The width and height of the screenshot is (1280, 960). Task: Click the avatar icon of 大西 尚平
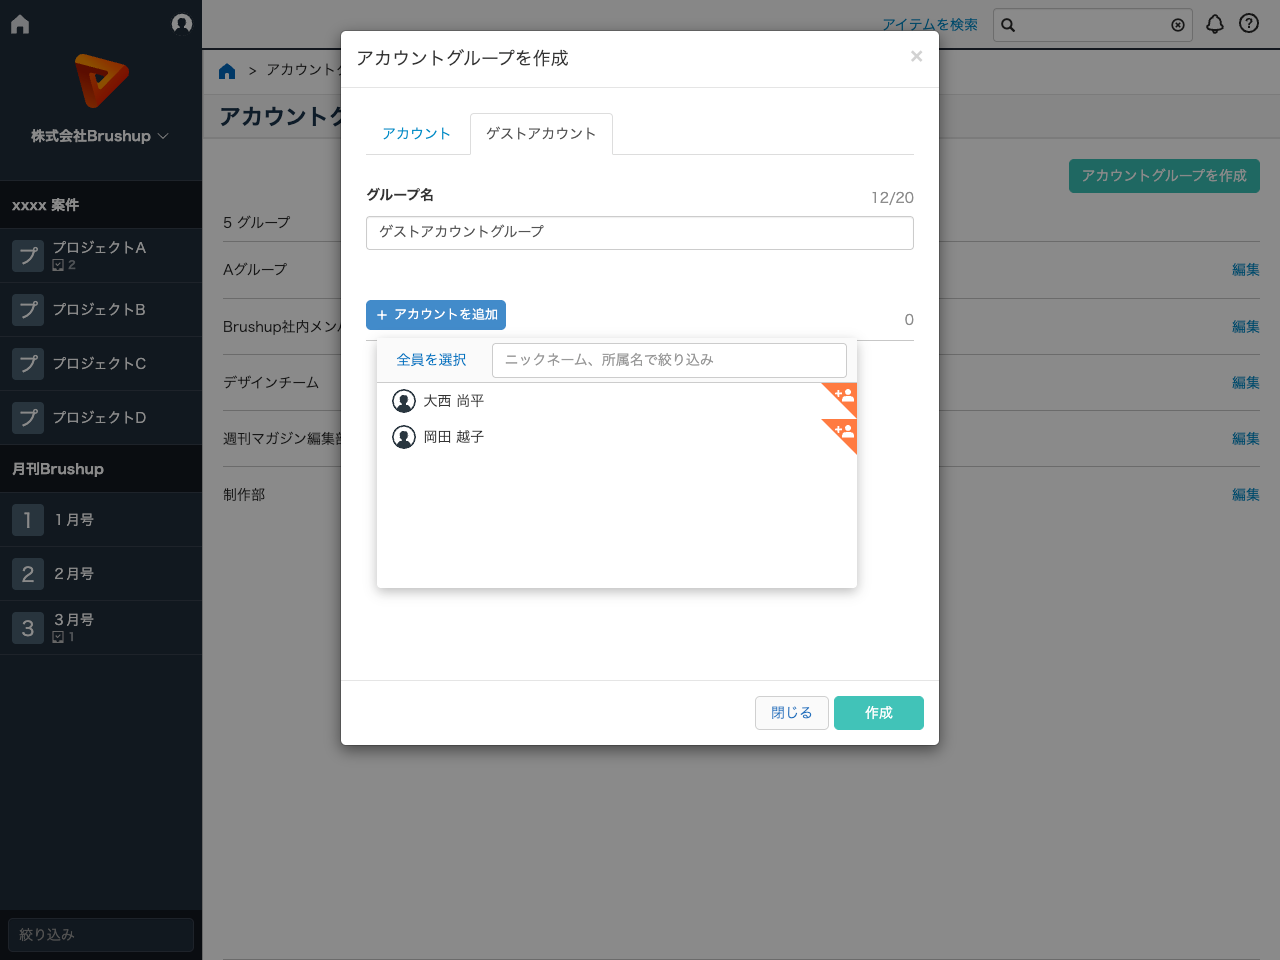(404, 401)
